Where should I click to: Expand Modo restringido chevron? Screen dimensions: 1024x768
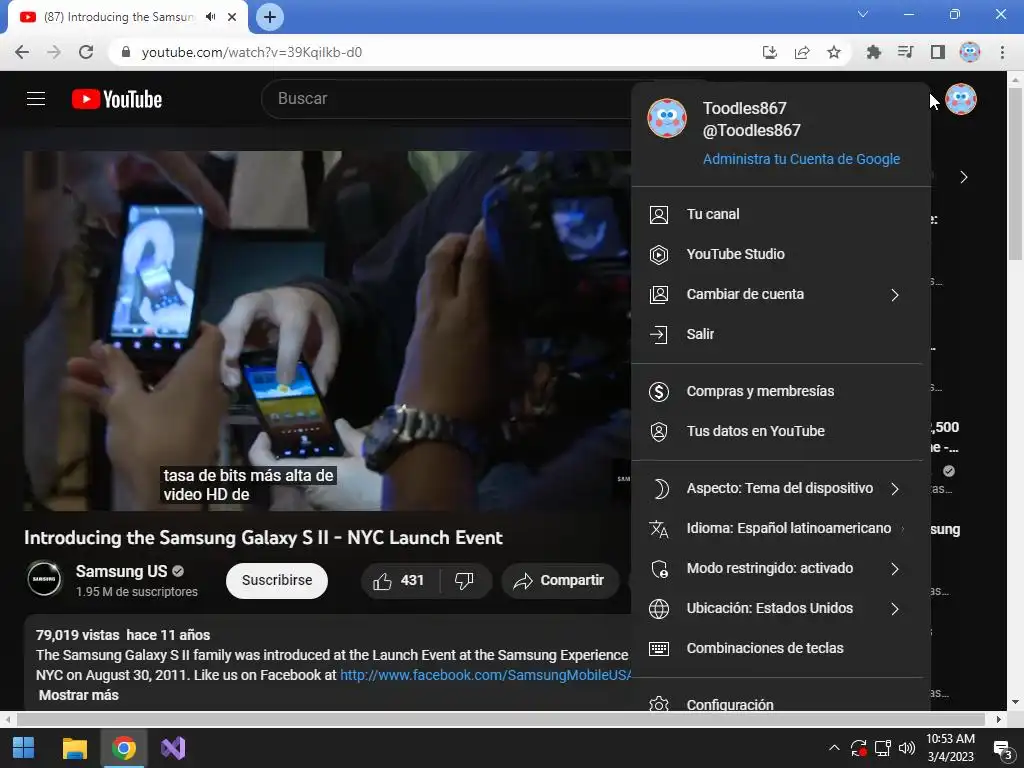click(x=895, y=569)
